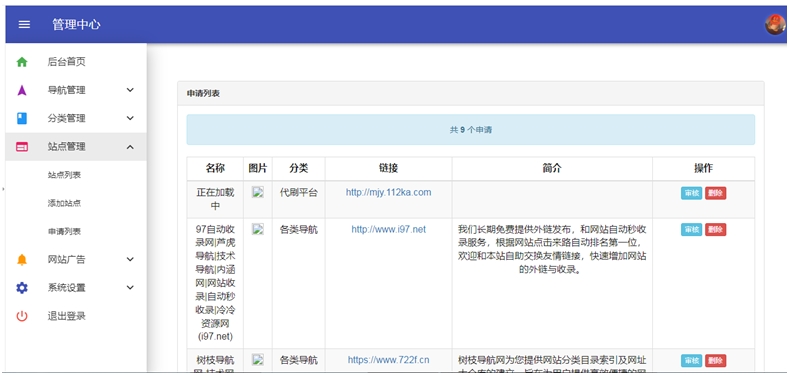
Task: Click 删除 for mjy.112ka.com row
Action: coord(716,193)
